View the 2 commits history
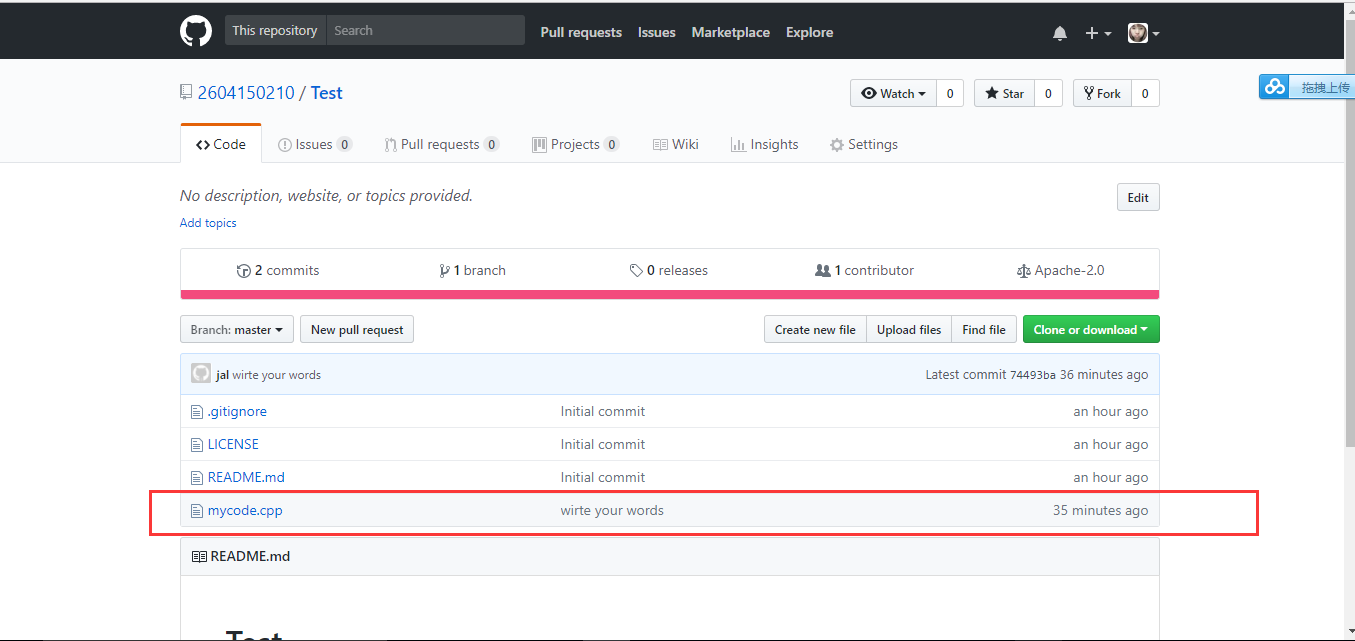 (x=278, y=270)
